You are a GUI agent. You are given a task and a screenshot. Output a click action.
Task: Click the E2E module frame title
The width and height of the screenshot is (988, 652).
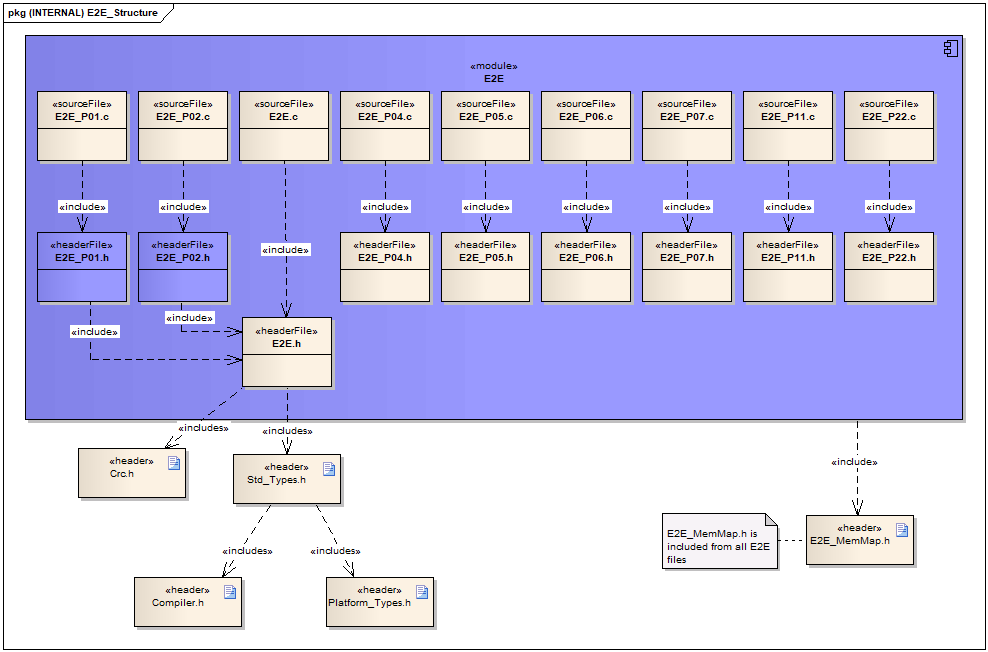(x=492, y=73)
